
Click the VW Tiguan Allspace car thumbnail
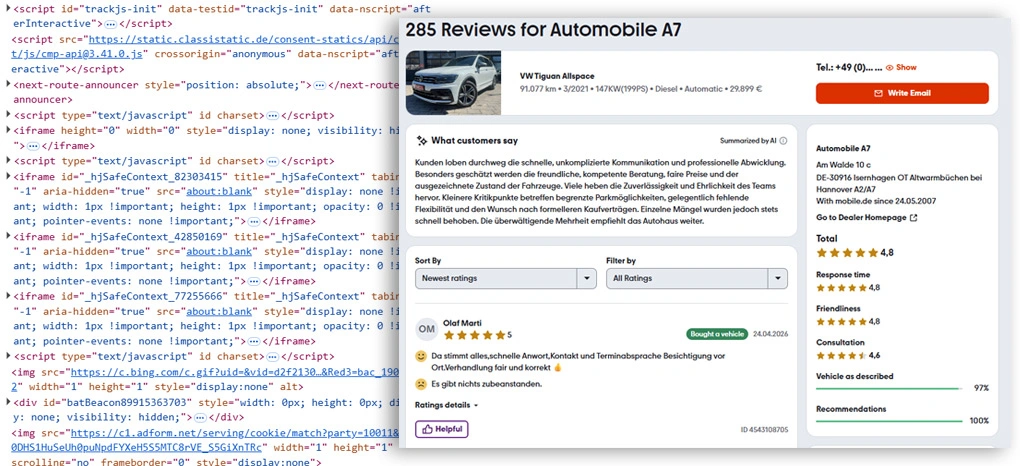[453, 82]
